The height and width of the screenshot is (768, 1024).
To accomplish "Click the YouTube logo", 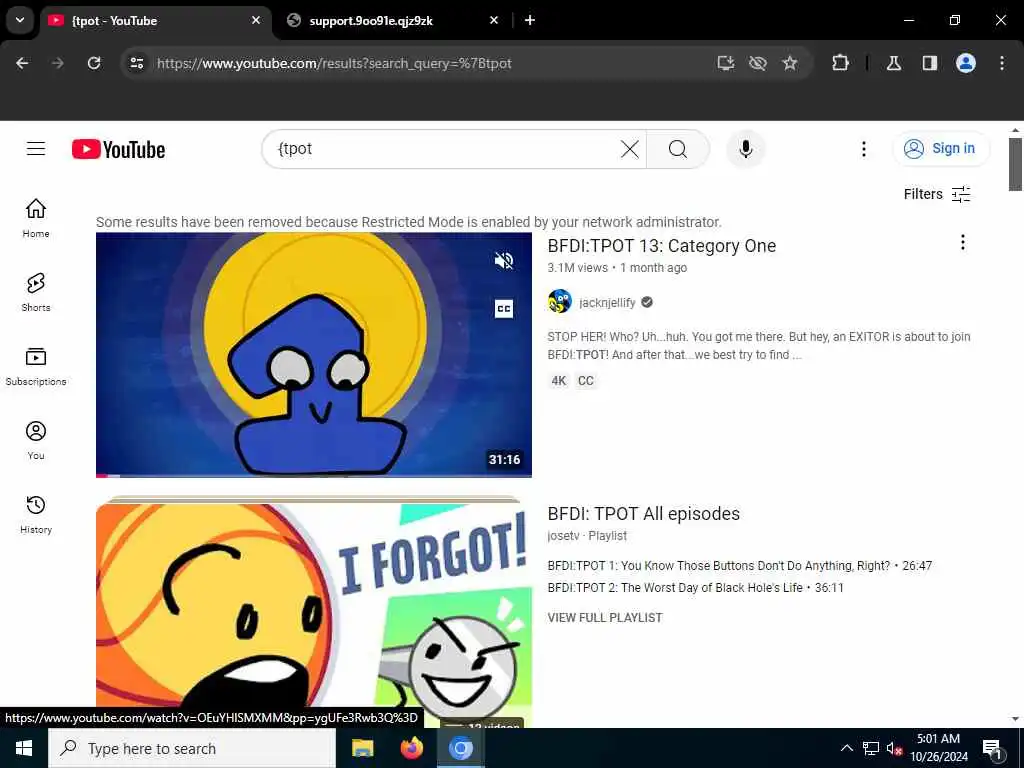I will click(x=118, y=150).
